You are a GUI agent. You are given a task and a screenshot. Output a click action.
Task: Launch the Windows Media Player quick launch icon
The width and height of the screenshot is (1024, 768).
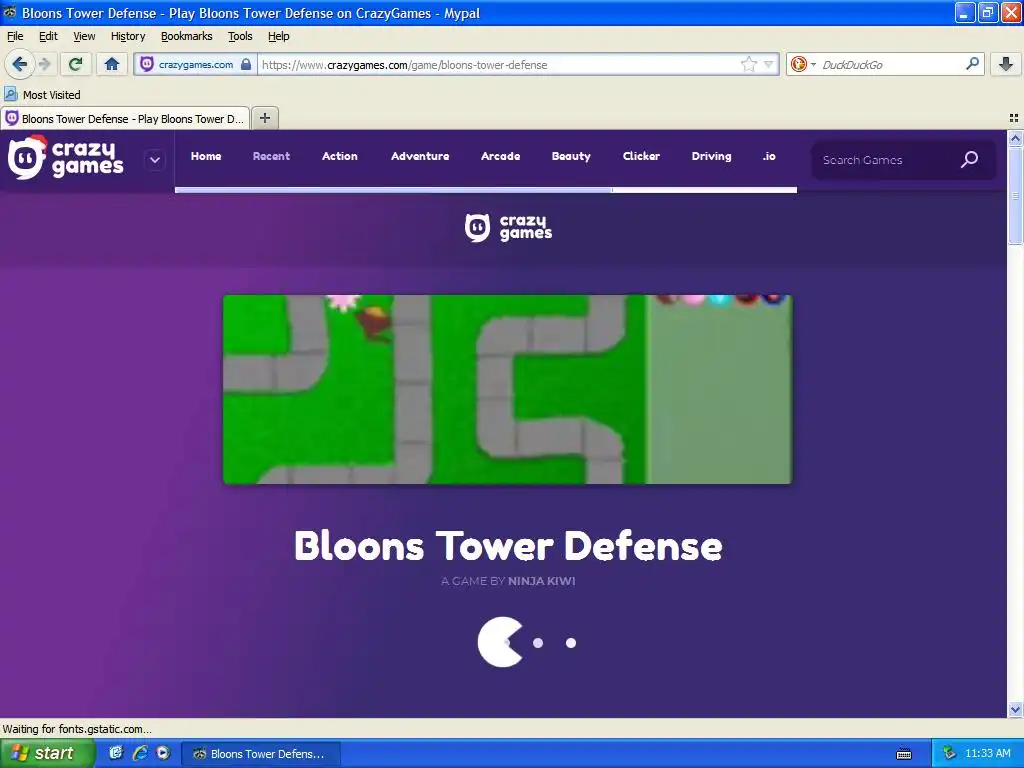163,753
